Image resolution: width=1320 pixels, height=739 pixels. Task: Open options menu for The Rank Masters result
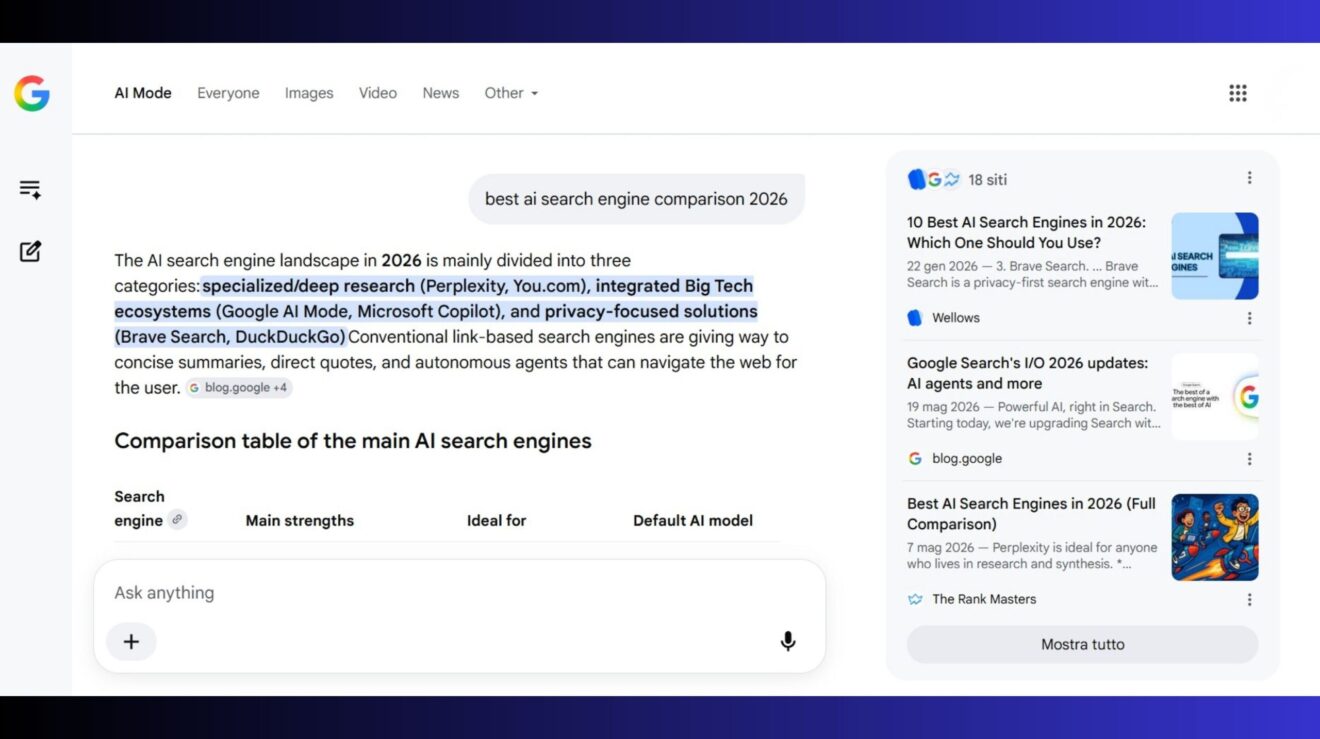tap(1249, 599)
